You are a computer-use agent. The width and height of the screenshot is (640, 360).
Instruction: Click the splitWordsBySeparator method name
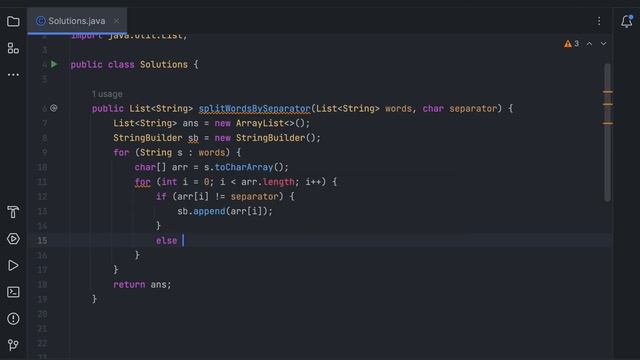[x=255, y=109]
